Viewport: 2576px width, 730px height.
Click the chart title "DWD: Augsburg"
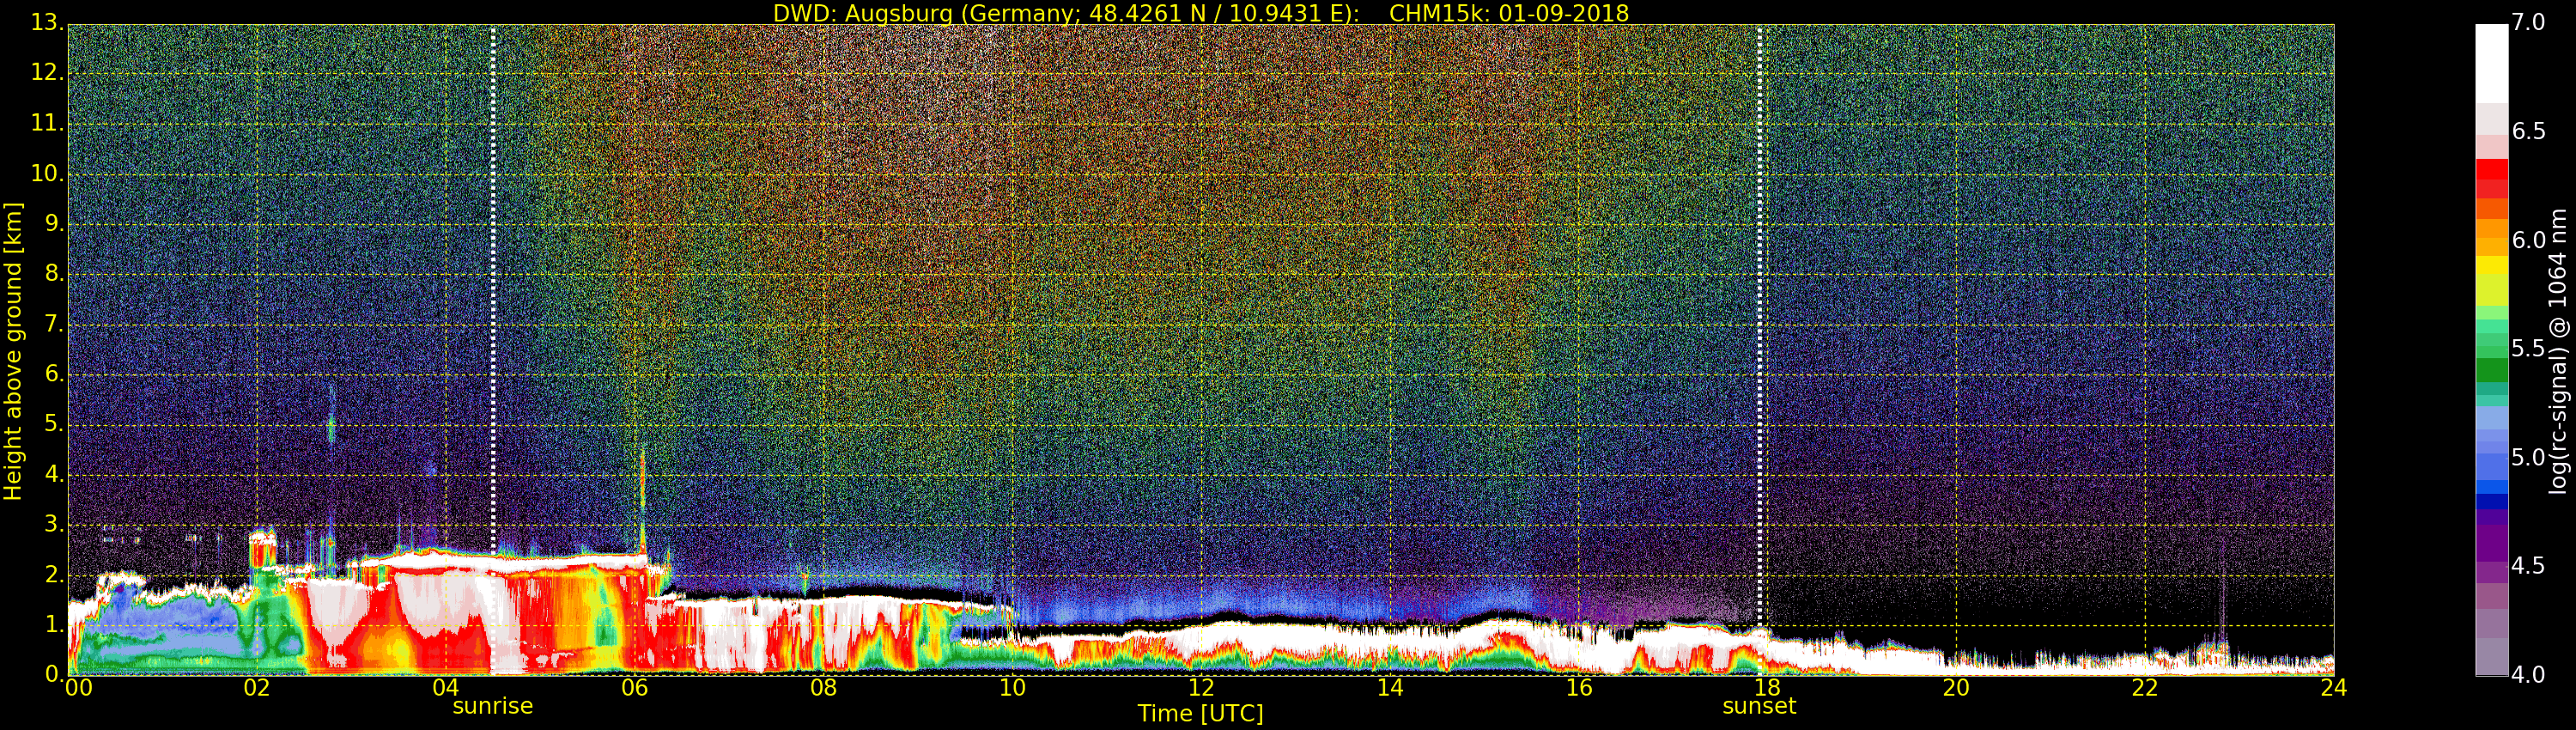tap(1200, 13)
